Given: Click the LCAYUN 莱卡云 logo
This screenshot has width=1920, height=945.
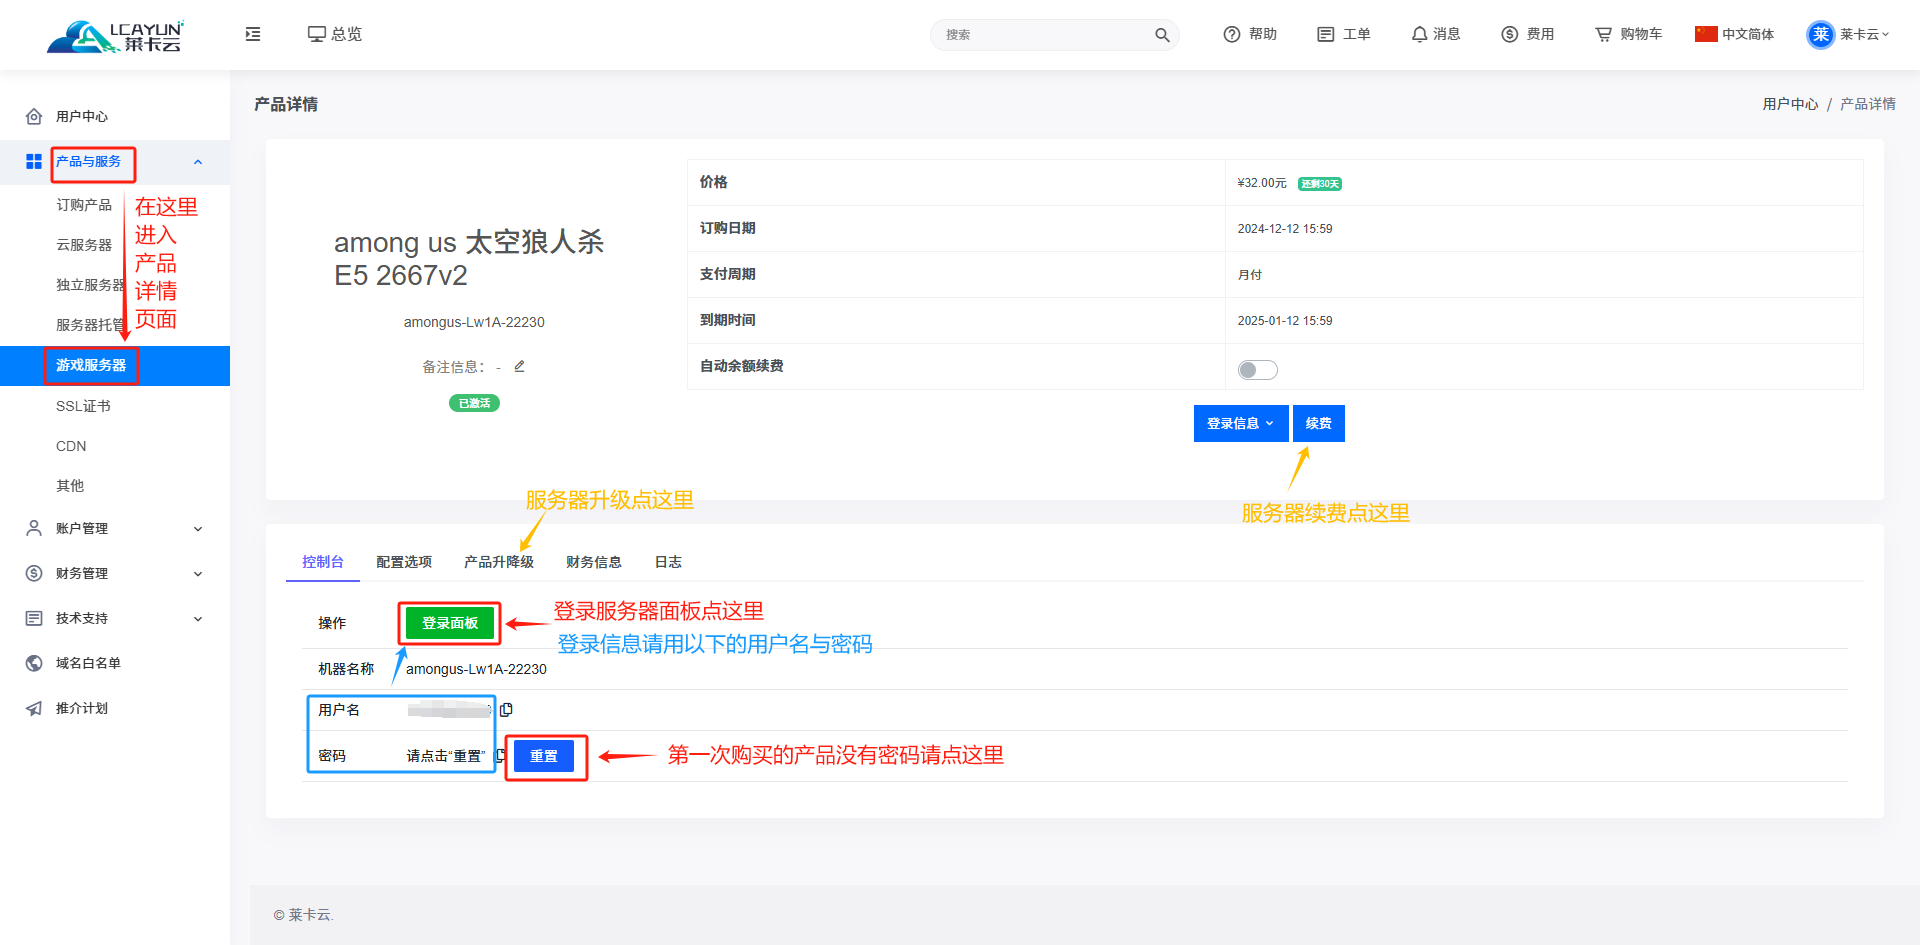Looking at the screenshot, I should (x=115, y=36).
